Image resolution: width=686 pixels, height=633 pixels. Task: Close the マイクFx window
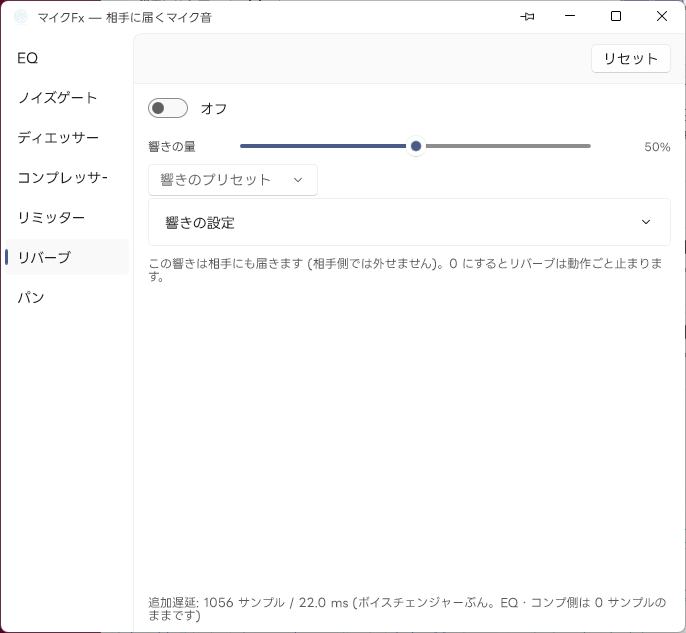click(x=662, y=16)
